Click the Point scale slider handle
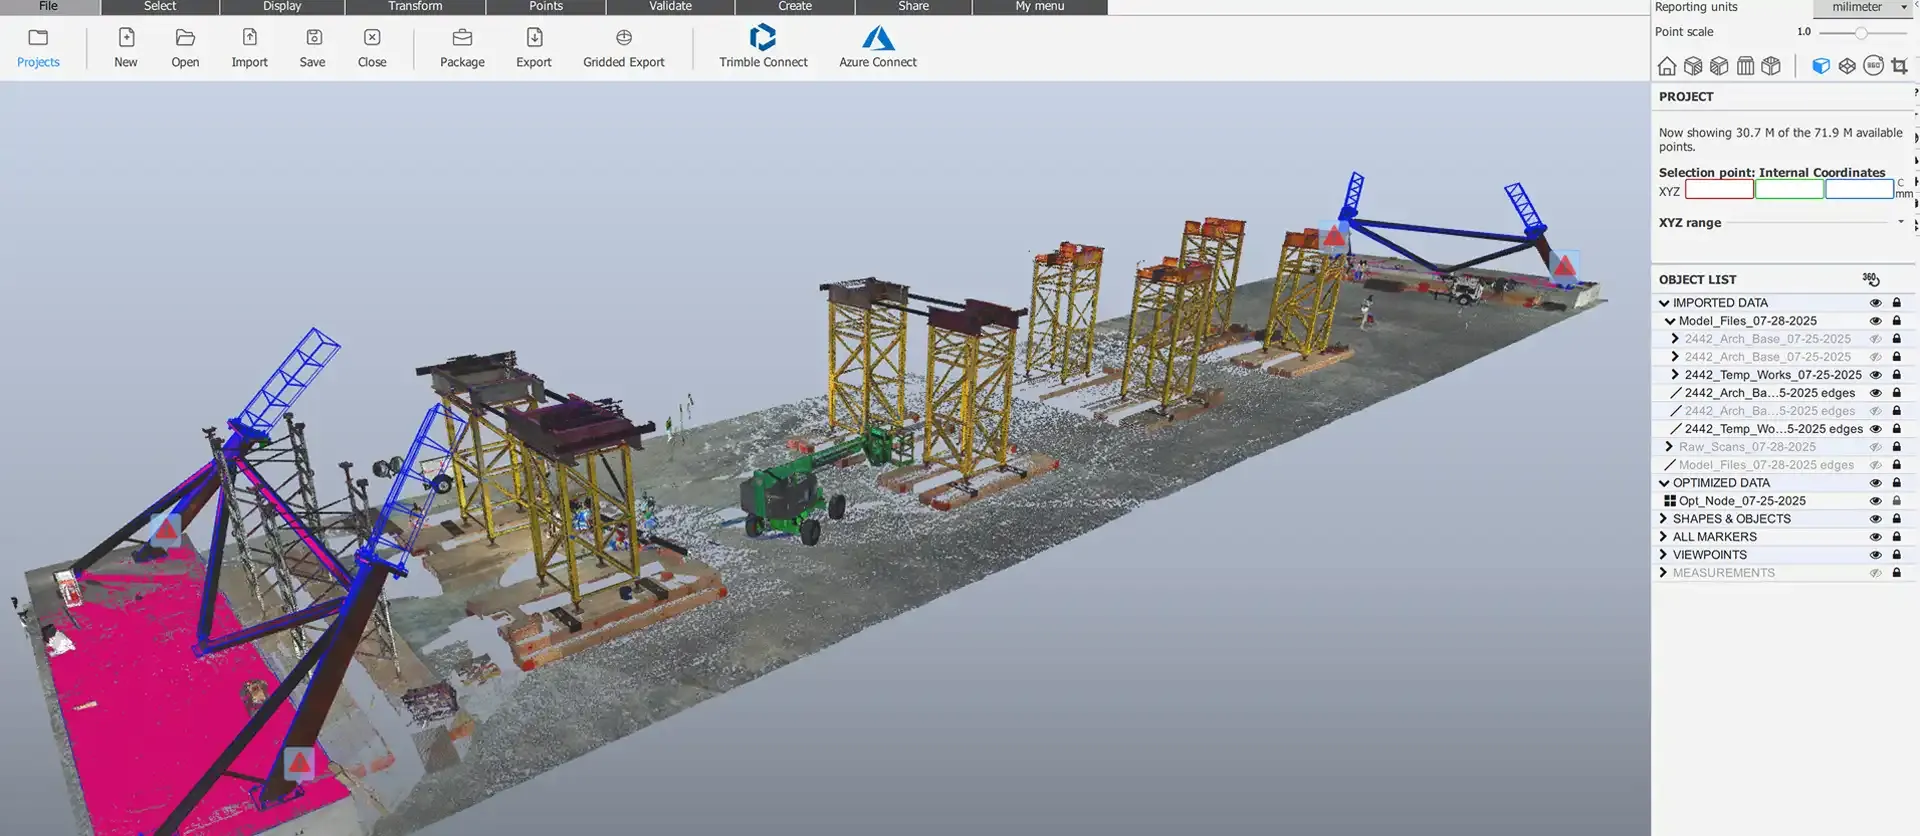The image size is (1920, 836). coord(1861,33)
